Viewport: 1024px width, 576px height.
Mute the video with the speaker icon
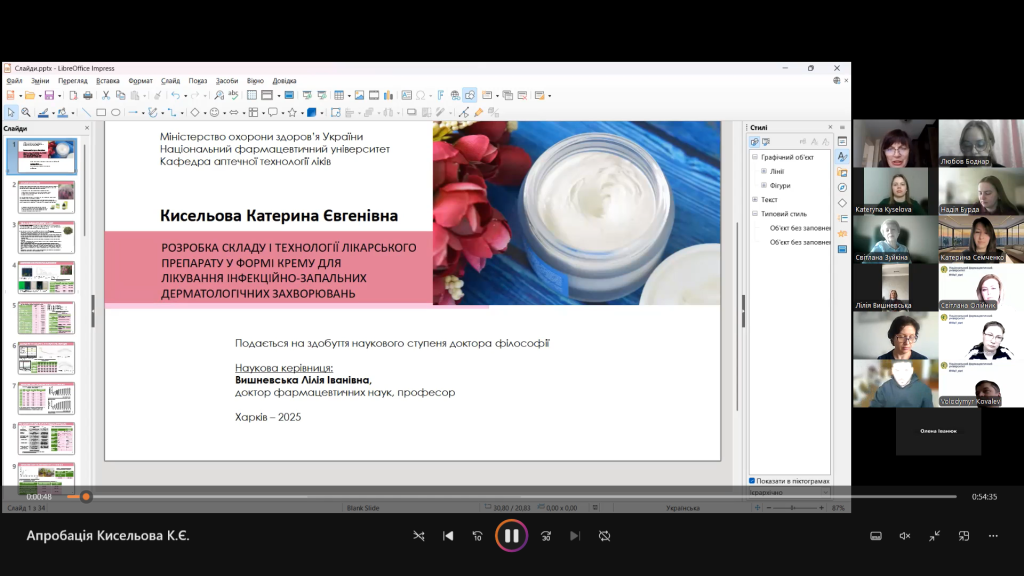coord(904,536)
